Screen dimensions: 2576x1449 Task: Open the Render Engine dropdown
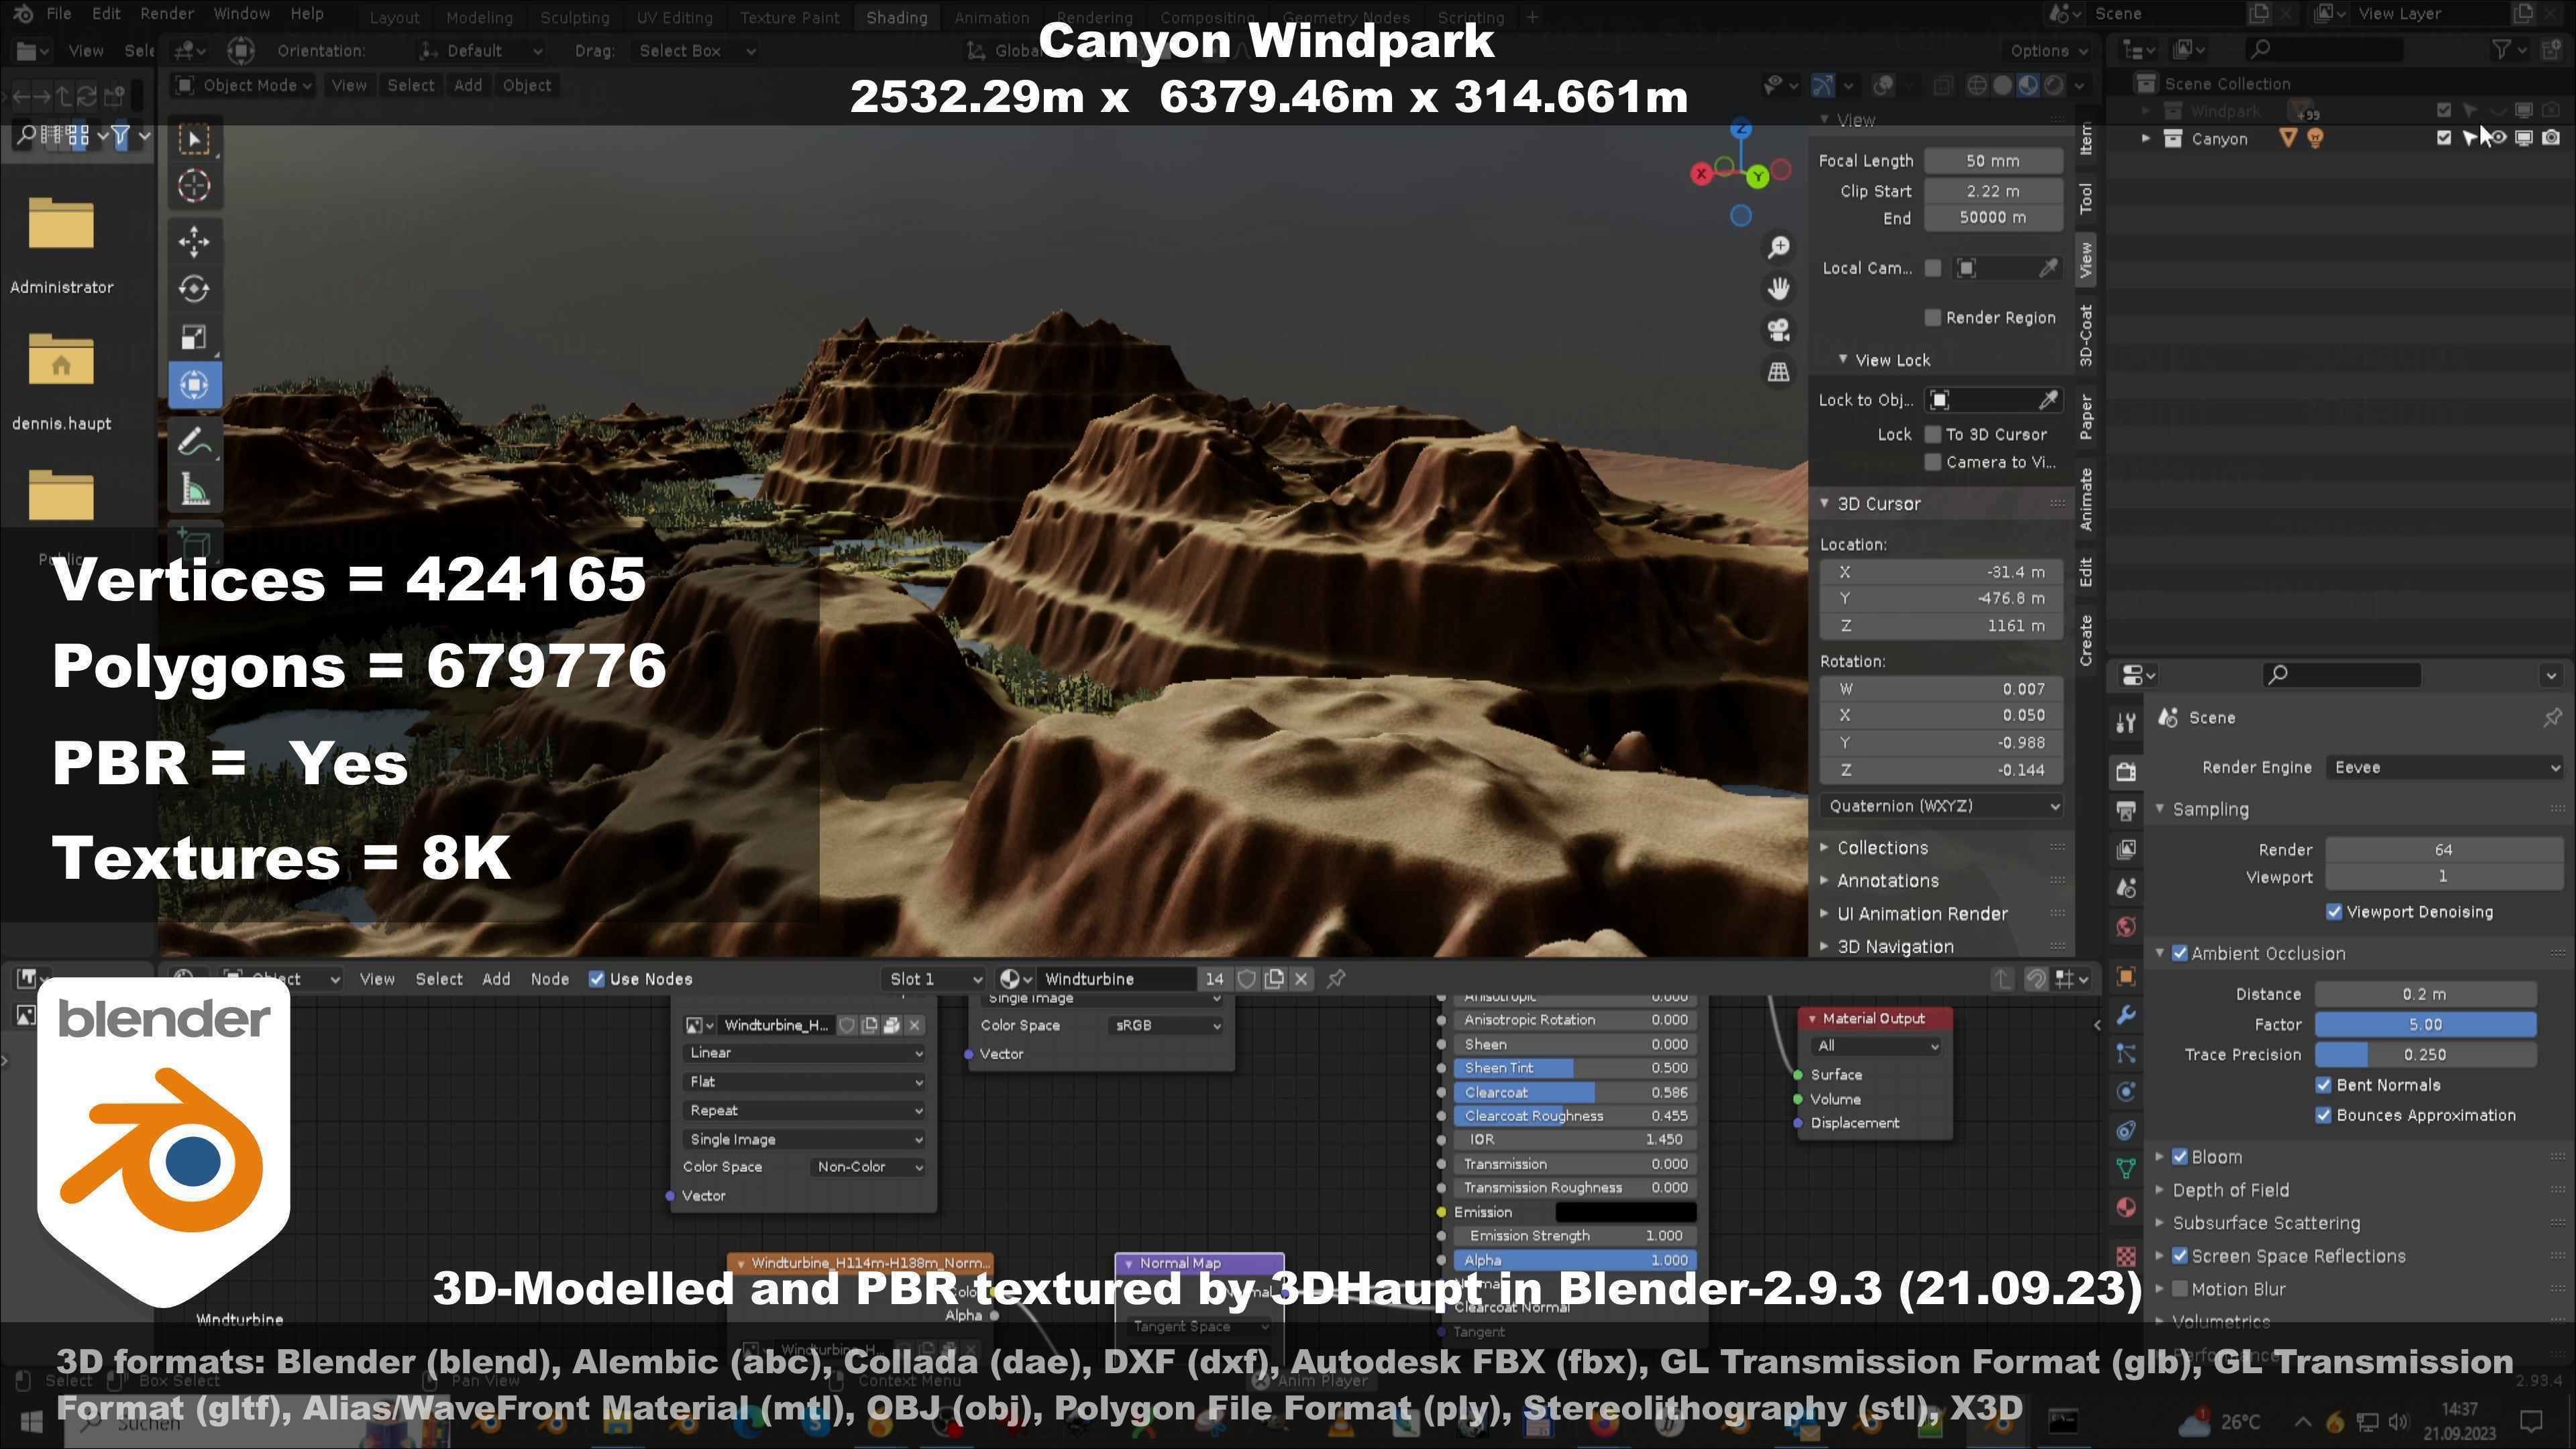pos(2444,768)
